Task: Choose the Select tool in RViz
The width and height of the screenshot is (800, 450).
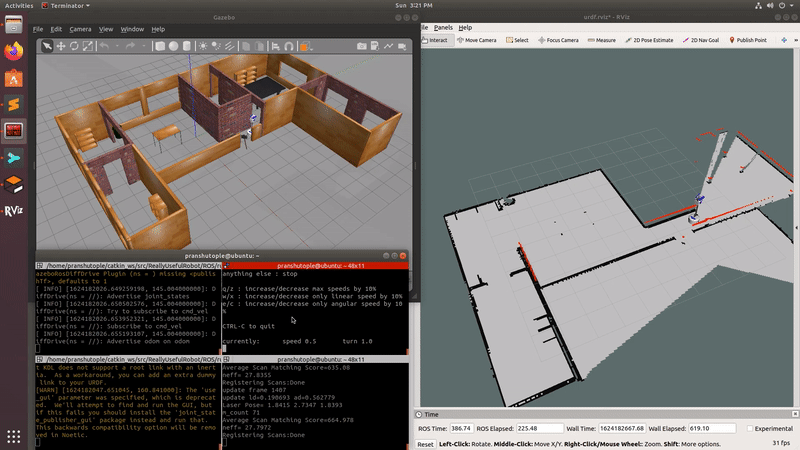Action: 517,40
